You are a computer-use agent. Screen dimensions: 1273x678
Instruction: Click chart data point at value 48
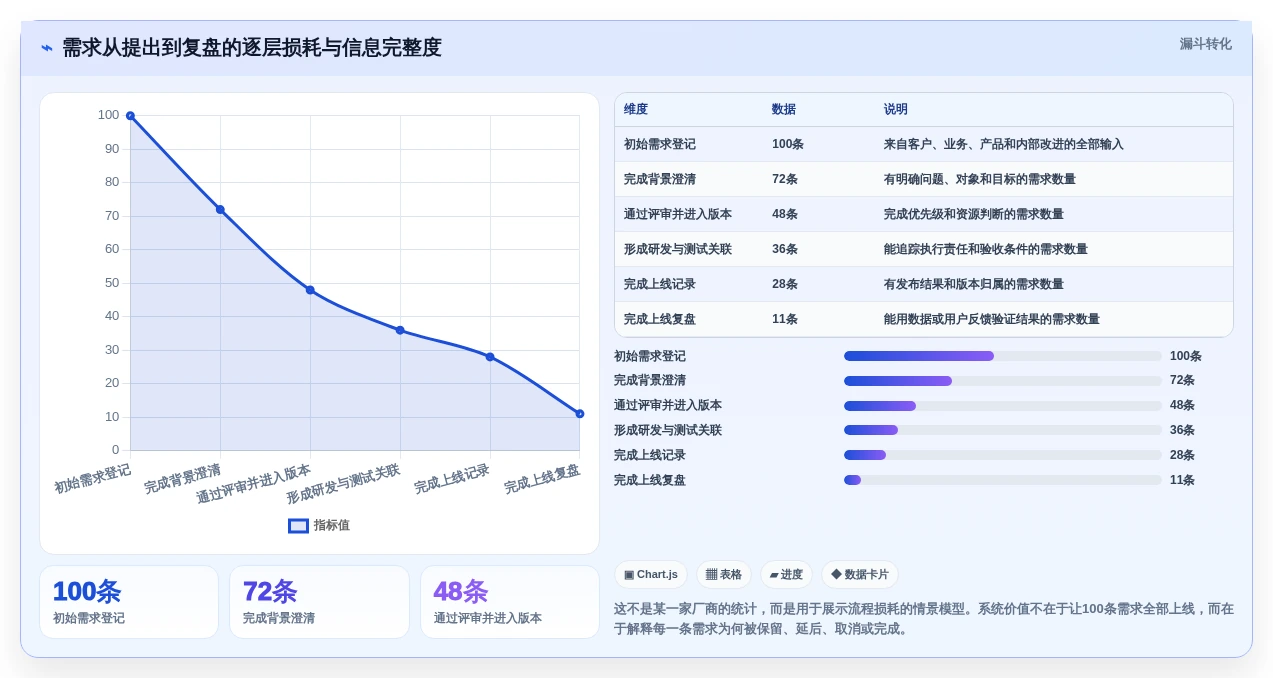click(x=310, y=290)
